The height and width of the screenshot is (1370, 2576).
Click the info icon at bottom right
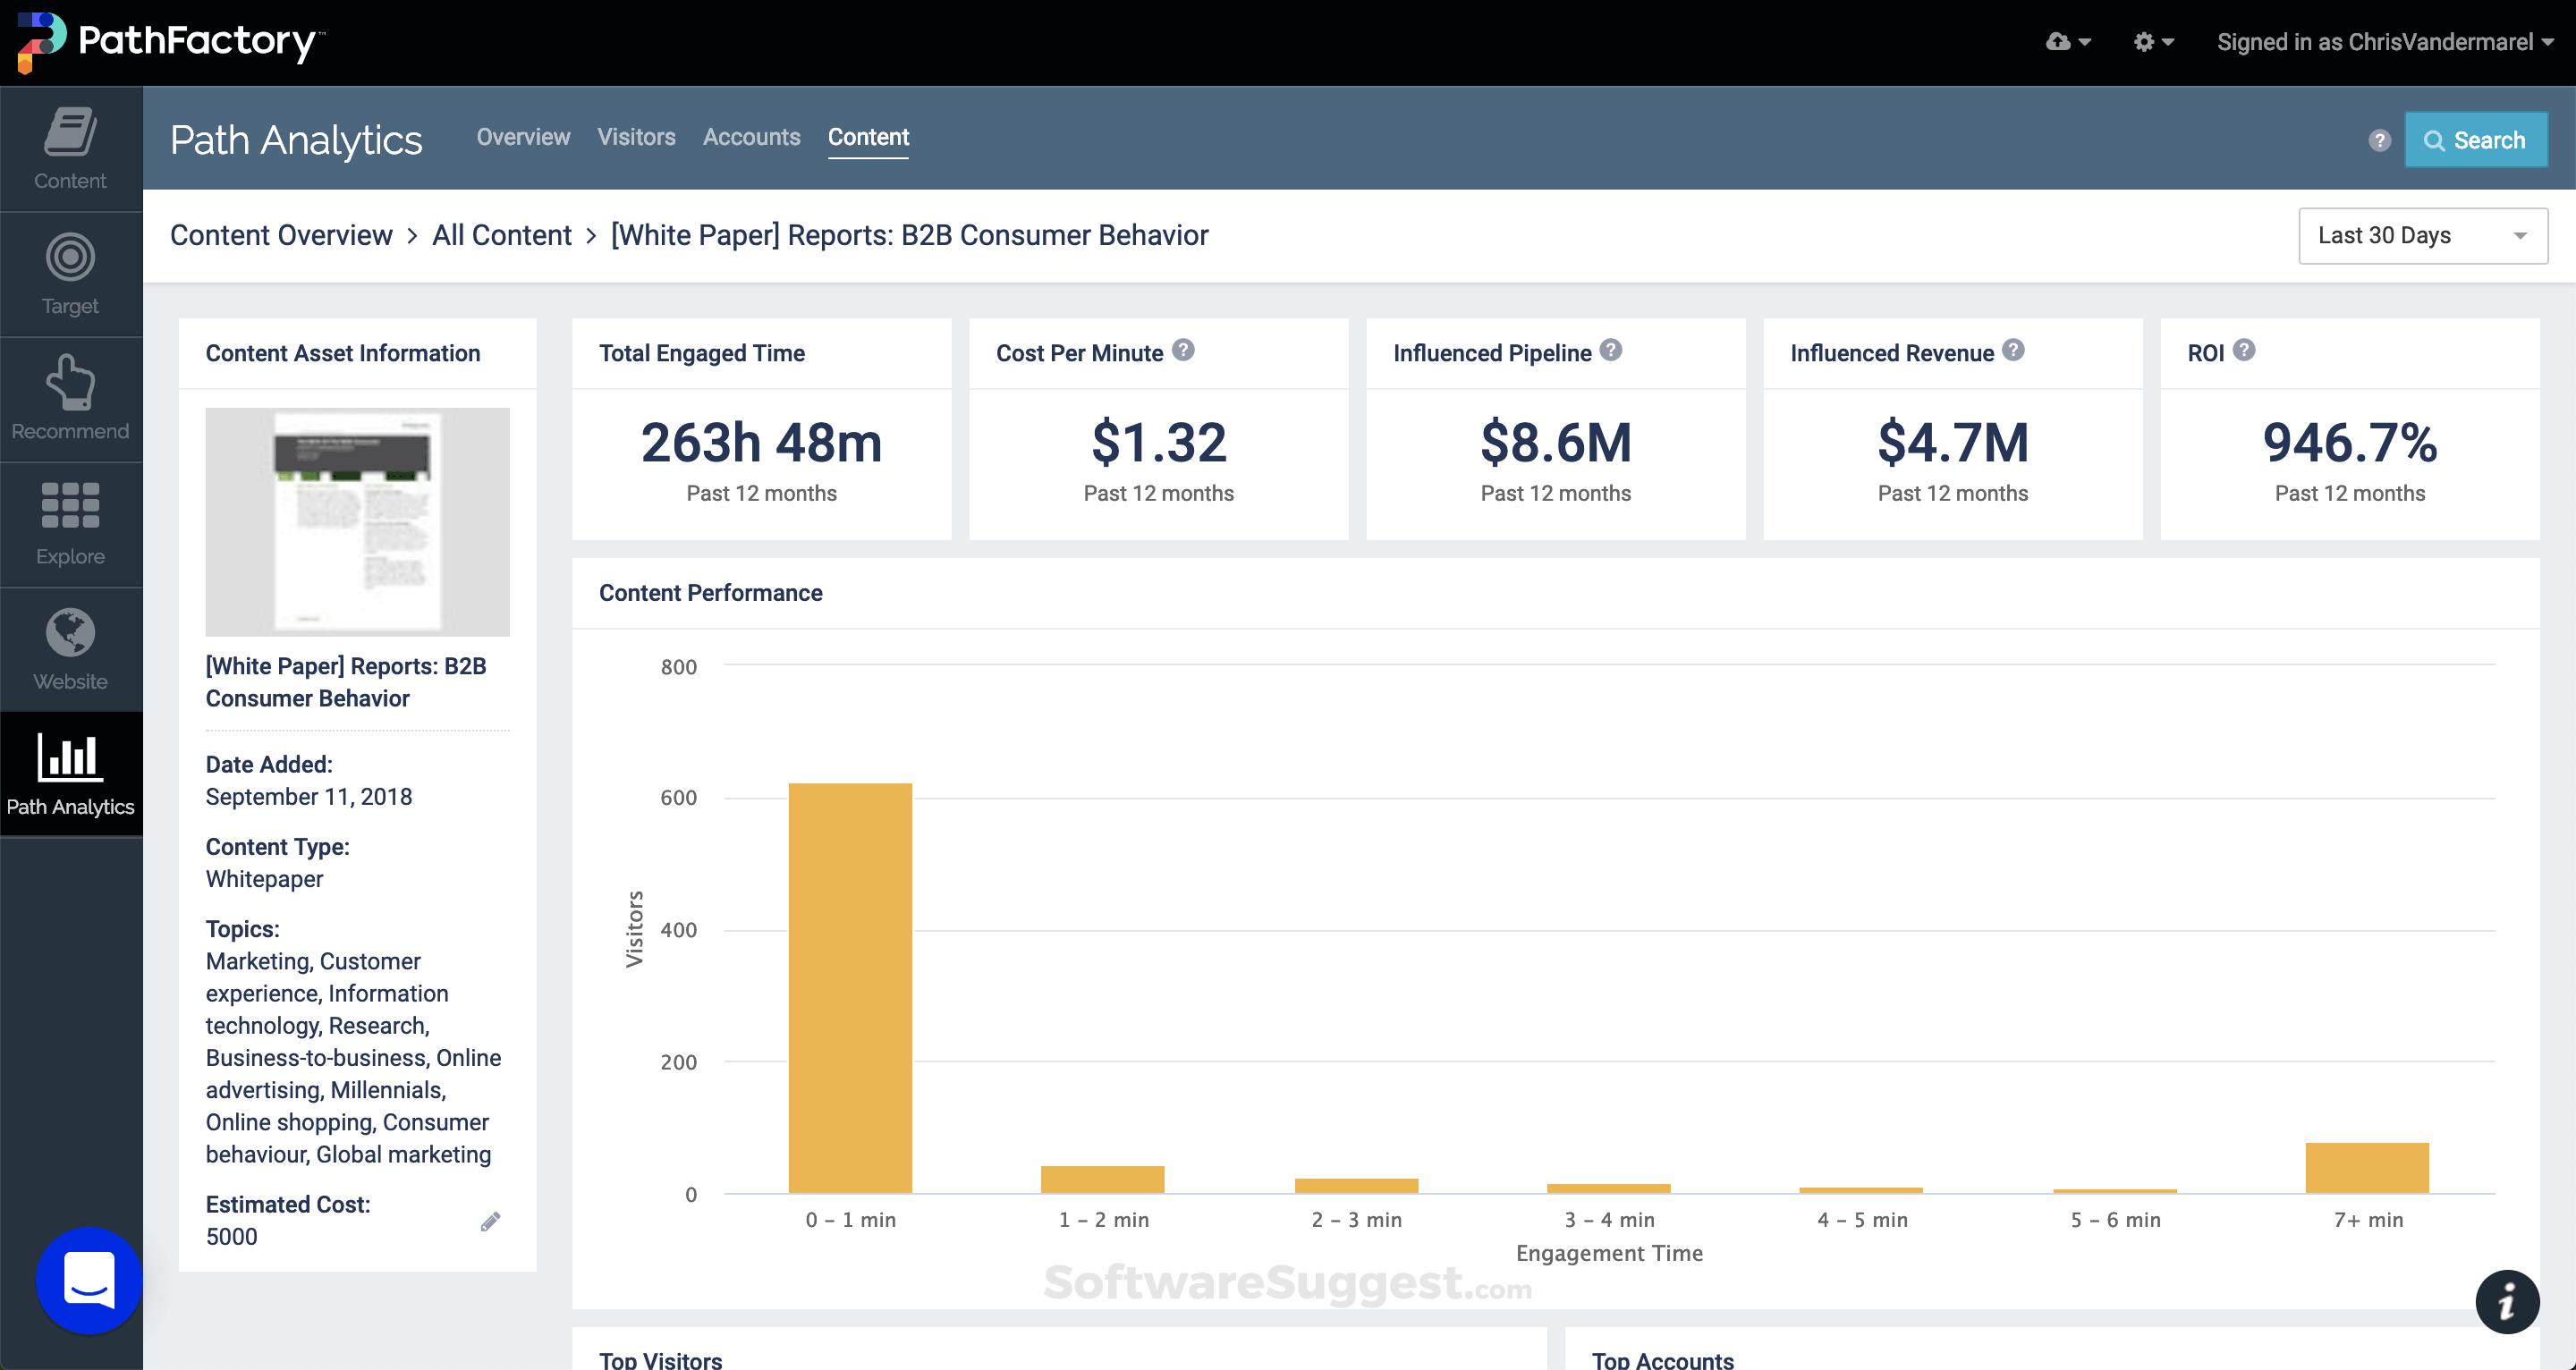(2508, 1301)
